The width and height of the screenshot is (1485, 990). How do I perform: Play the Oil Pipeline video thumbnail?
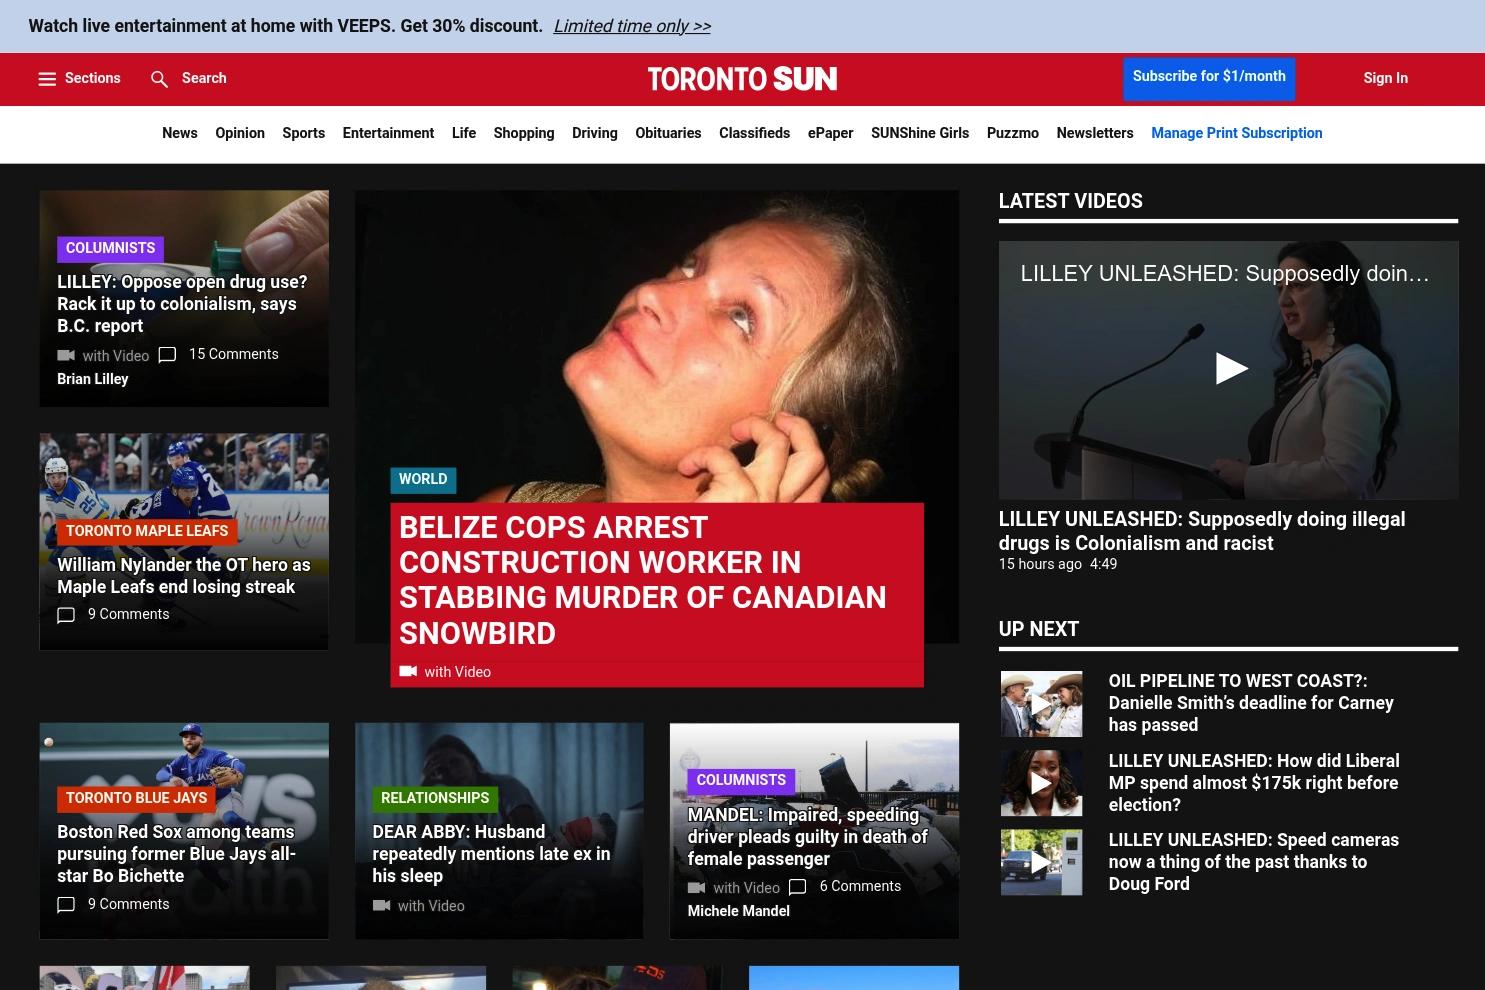[1041, 704]
